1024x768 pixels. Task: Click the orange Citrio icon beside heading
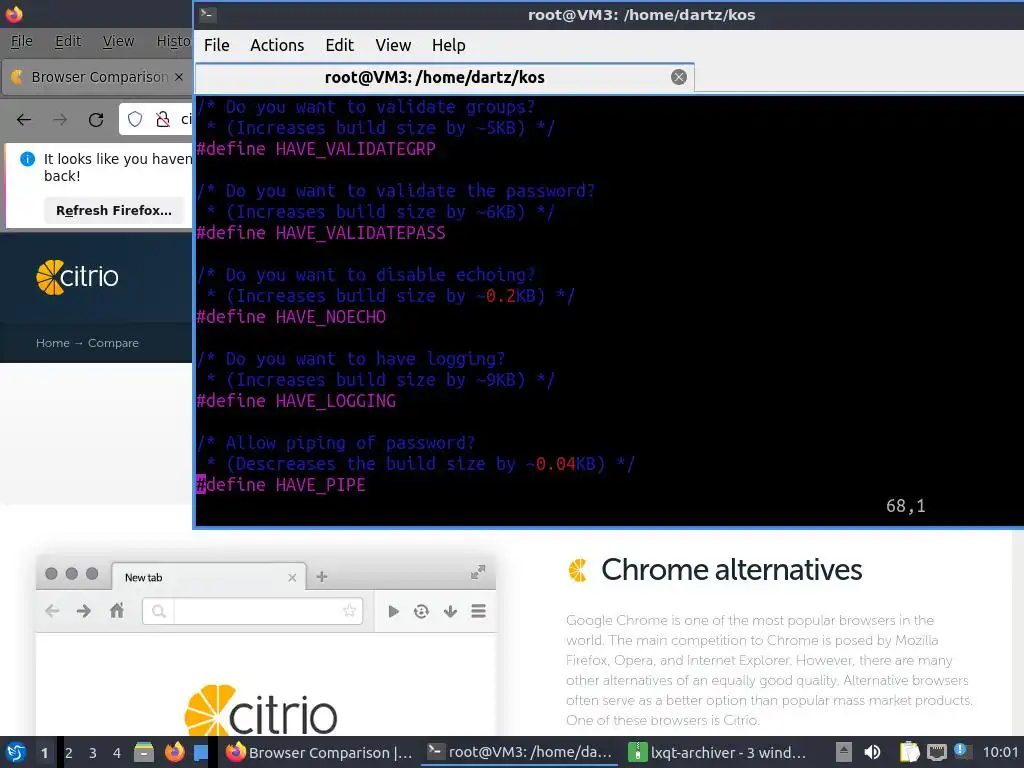pyautogui.click(x=577, y=570)
